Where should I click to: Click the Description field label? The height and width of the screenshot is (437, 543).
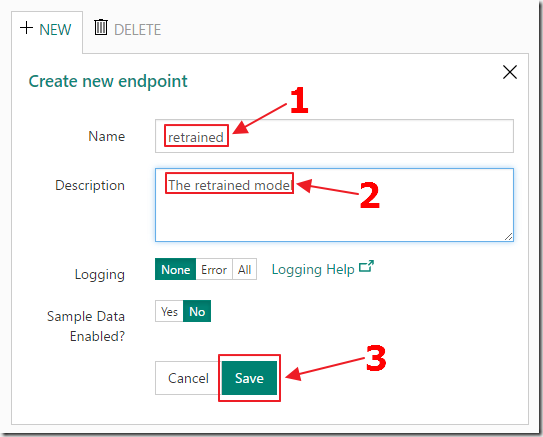(90, 185)
